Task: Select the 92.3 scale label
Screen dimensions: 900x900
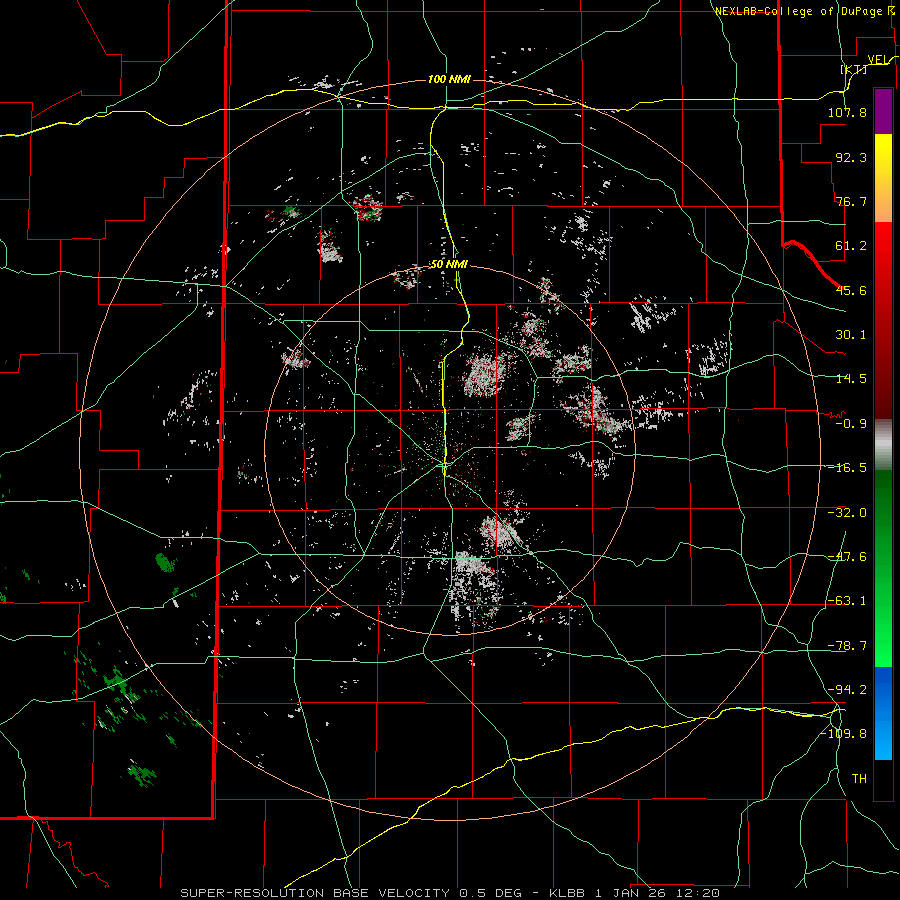Action: pyautogui.click(x=851, y=157)
